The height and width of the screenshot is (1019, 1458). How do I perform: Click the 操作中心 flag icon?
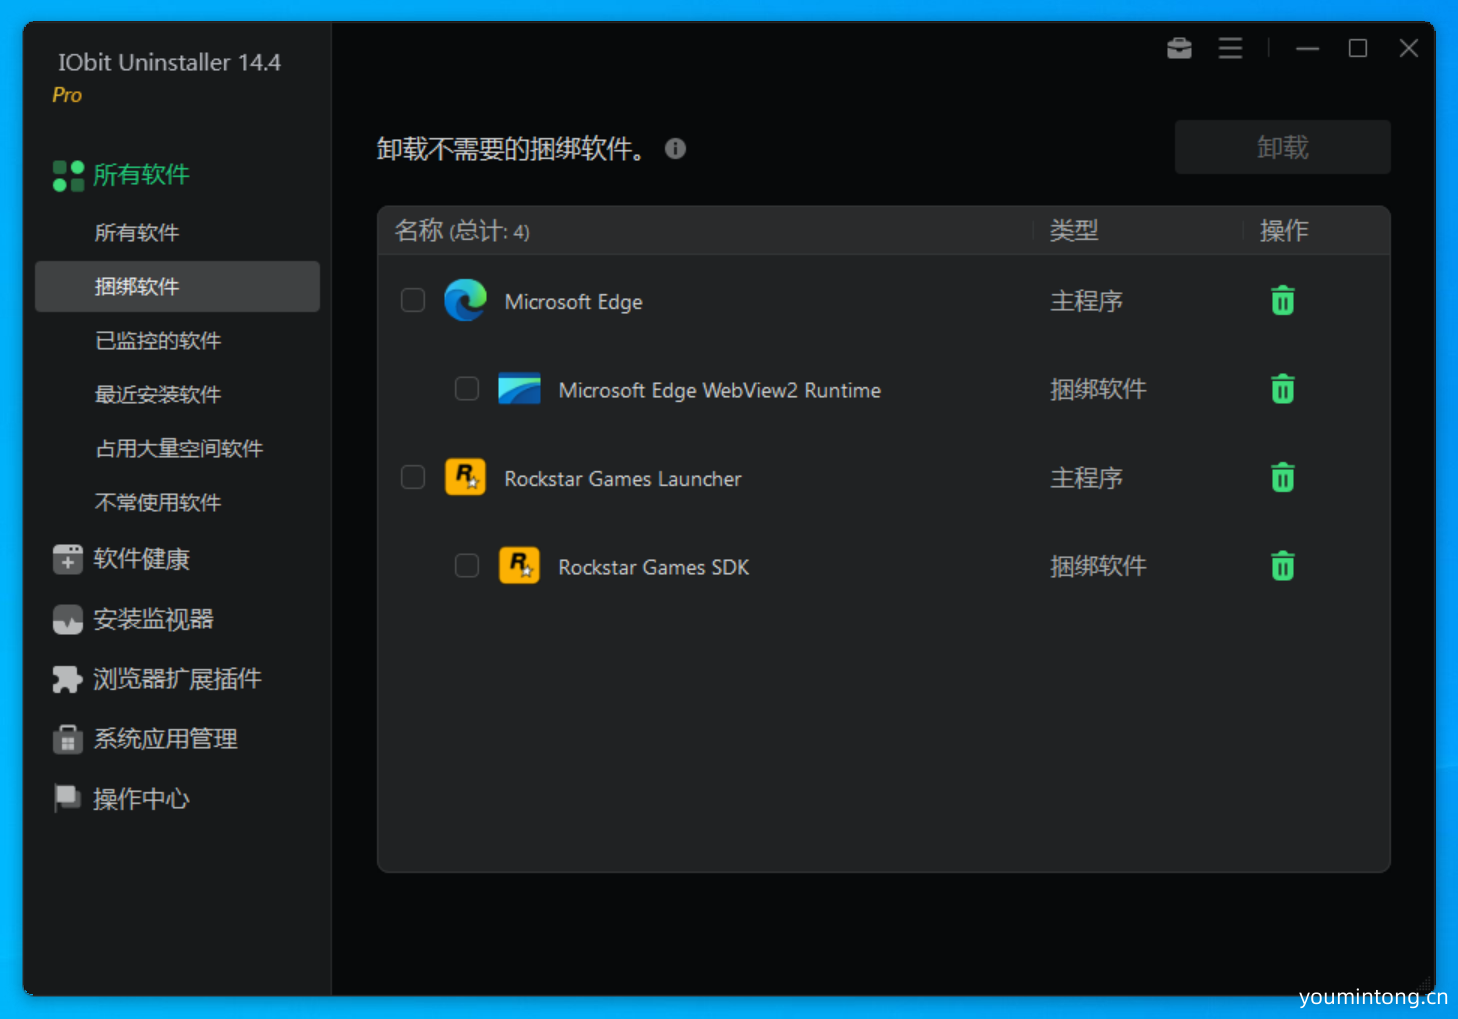[67, 798]
